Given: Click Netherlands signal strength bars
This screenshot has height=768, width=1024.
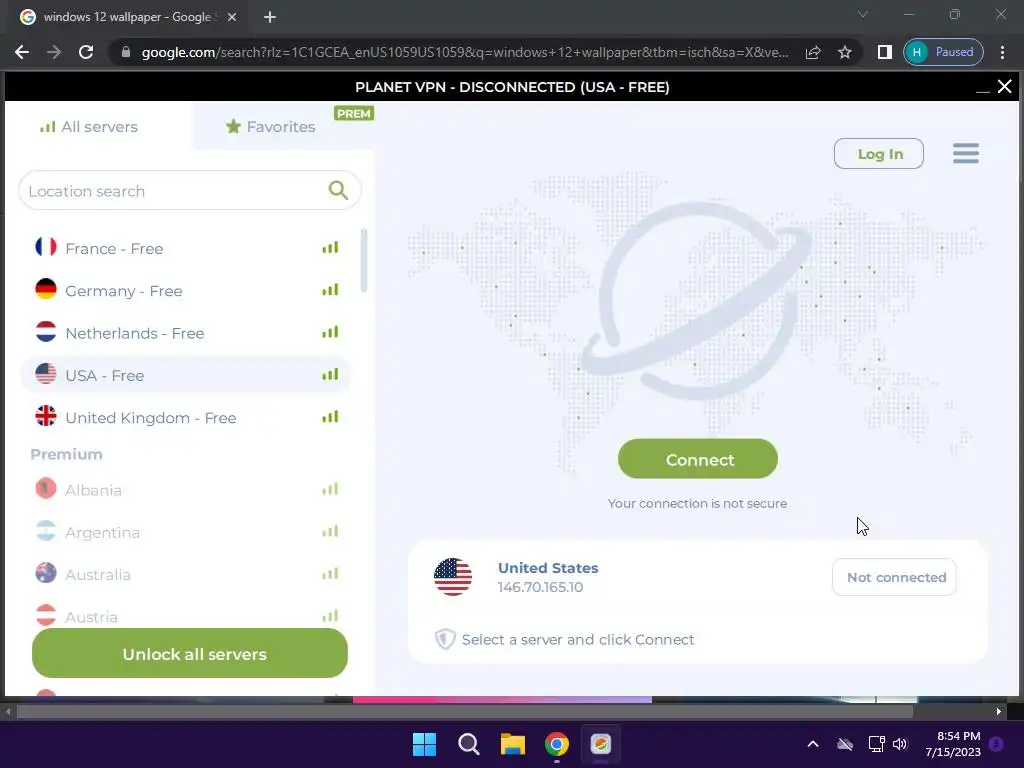Looking at the screenshot, I should tap(330, 332).
